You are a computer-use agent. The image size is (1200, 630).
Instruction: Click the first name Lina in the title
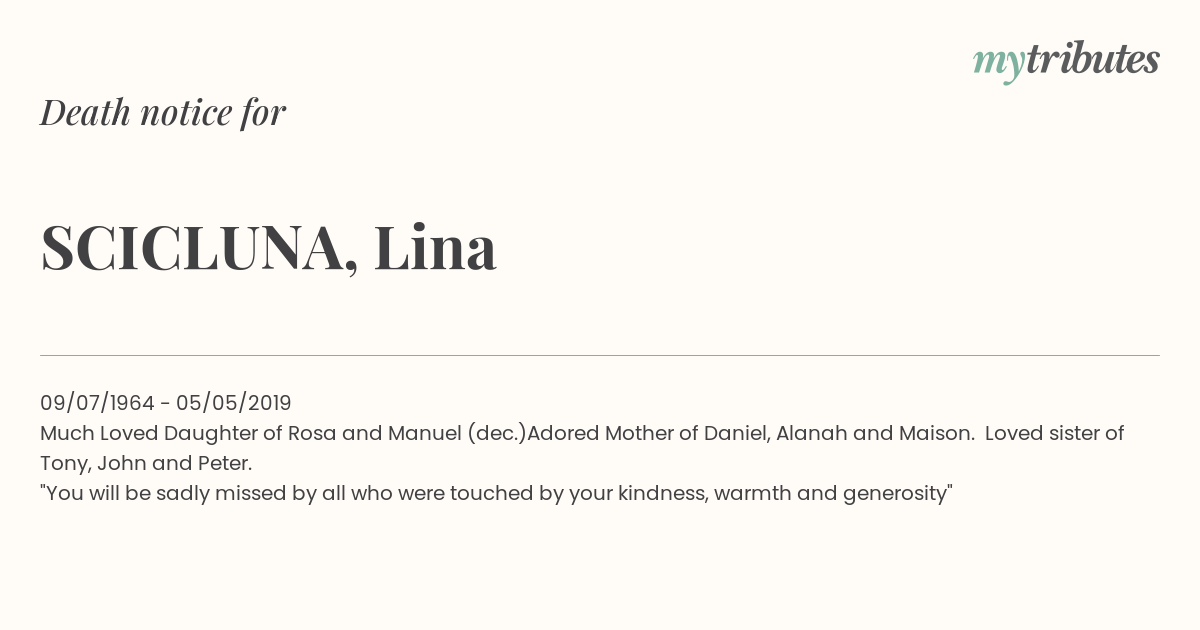click(436, 248)
